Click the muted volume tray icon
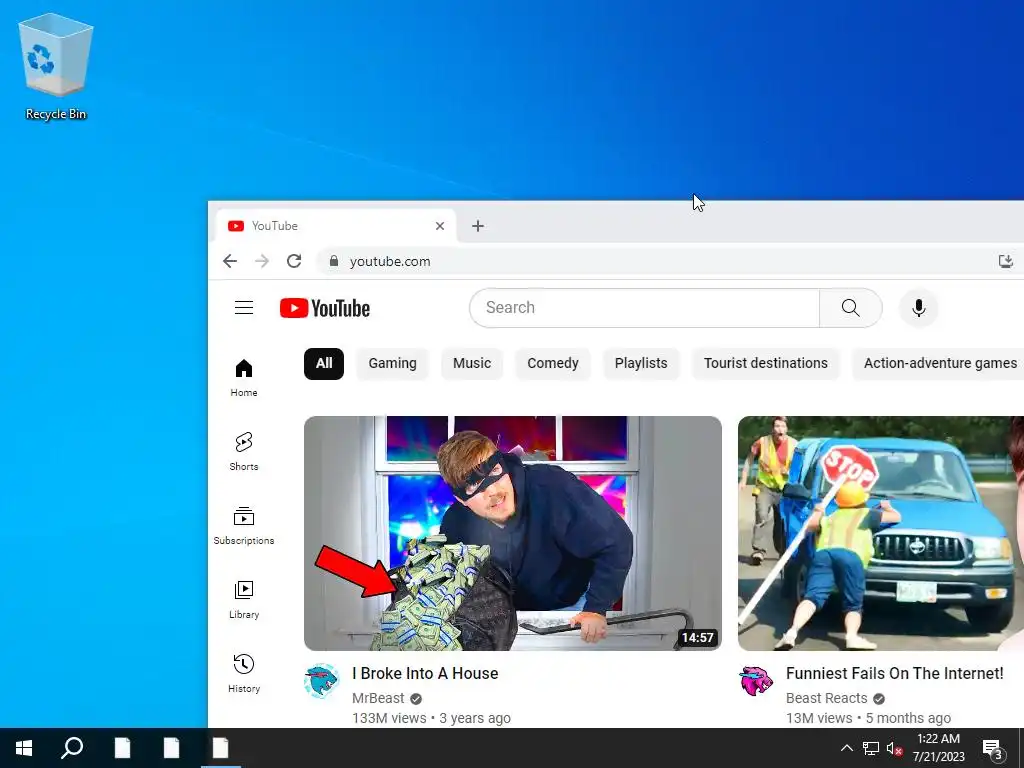Viewport: 1024px width, 768px height. 894,748
